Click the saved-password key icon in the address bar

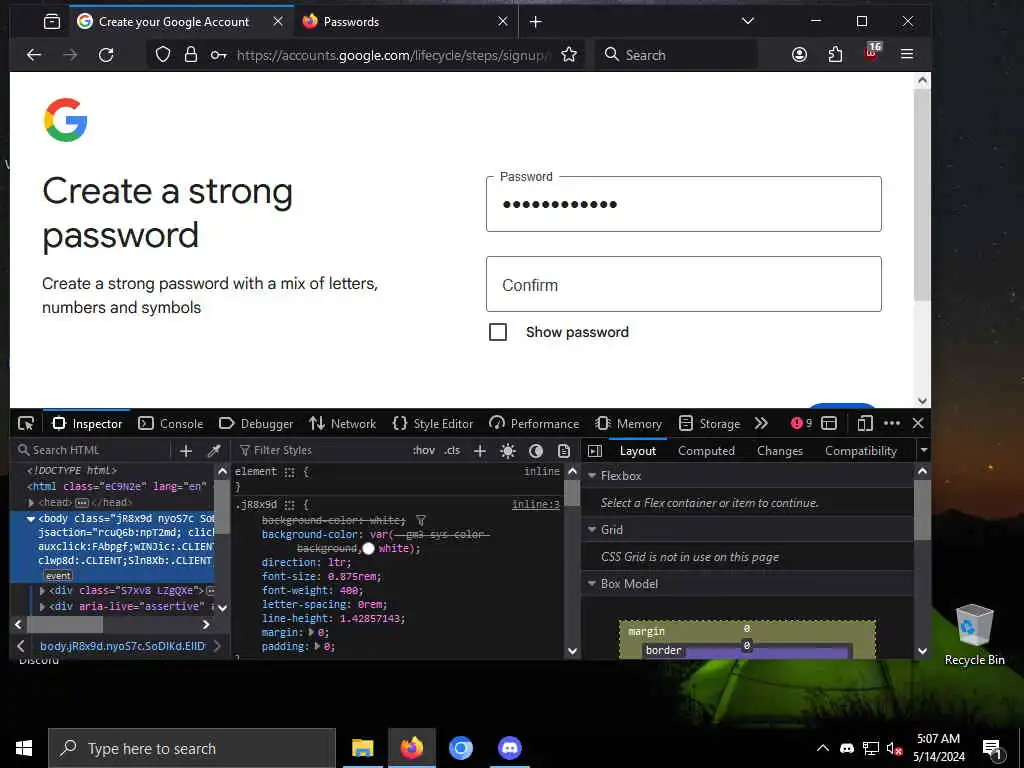point(218,55)
